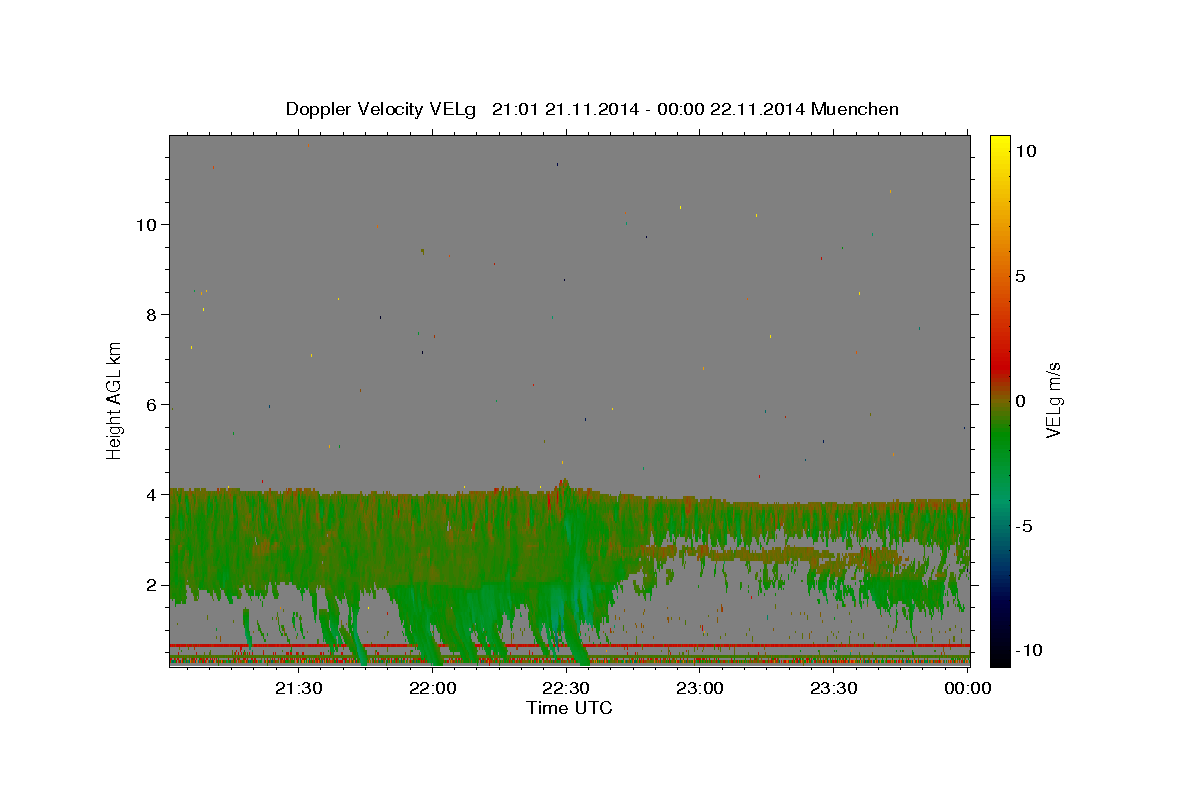Image resolution: width=1200 pixels, height=800 pixels.
Task: Click the colorbar value '5'
Action: click(1020, 276)
